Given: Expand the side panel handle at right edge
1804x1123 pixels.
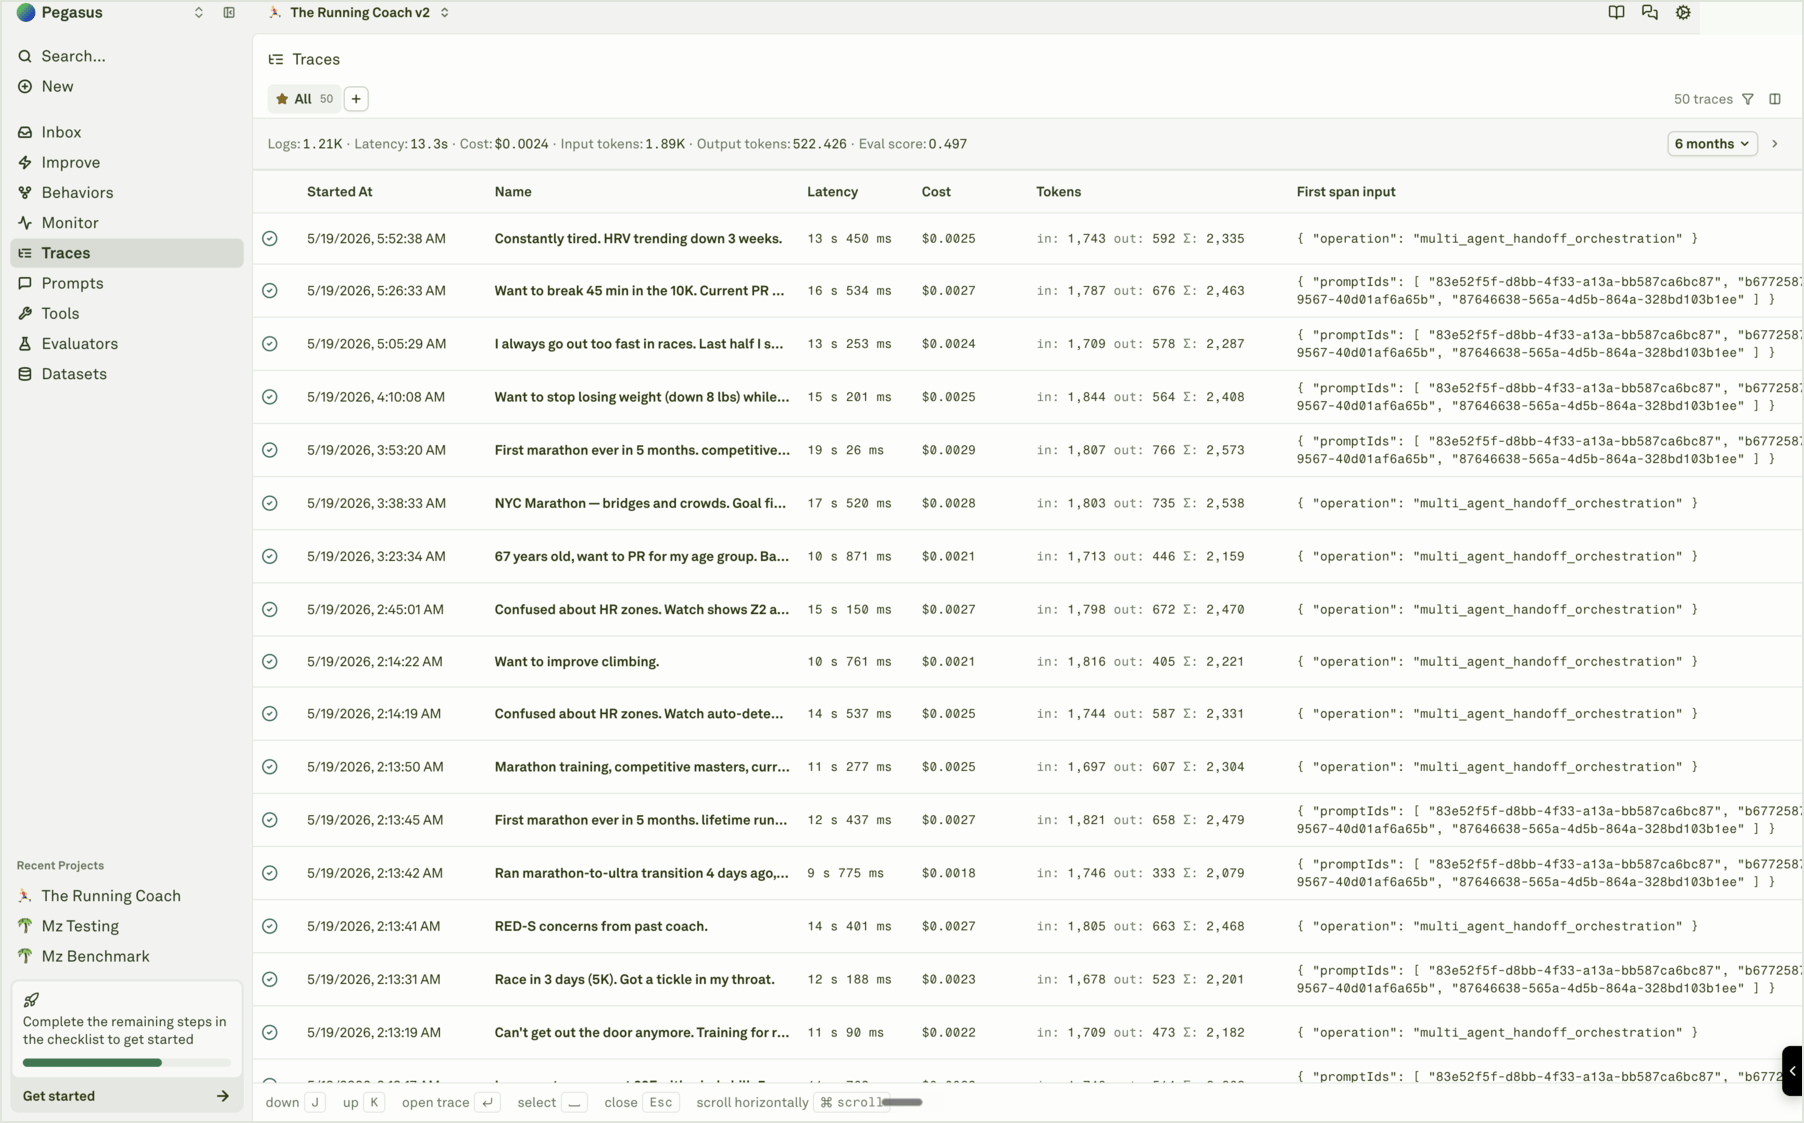Looking at the screenshot, I should click(x=1792, y=1071).
